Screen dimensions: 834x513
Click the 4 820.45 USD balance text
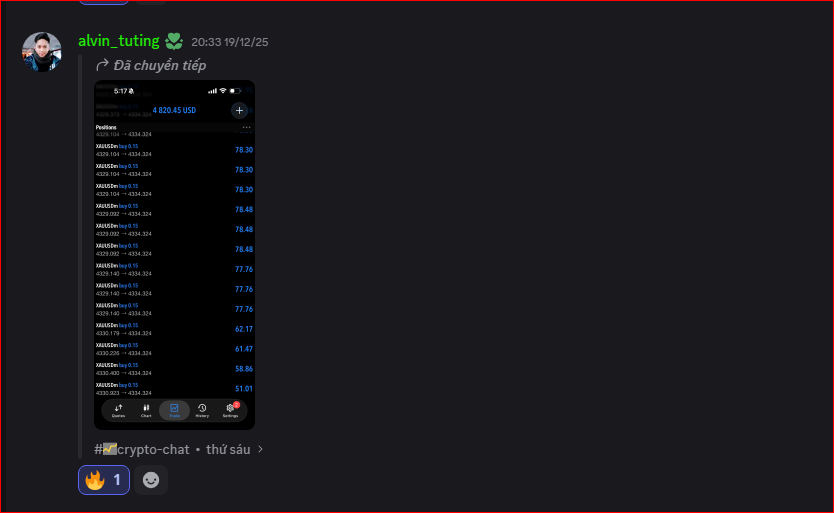[174, 110]
